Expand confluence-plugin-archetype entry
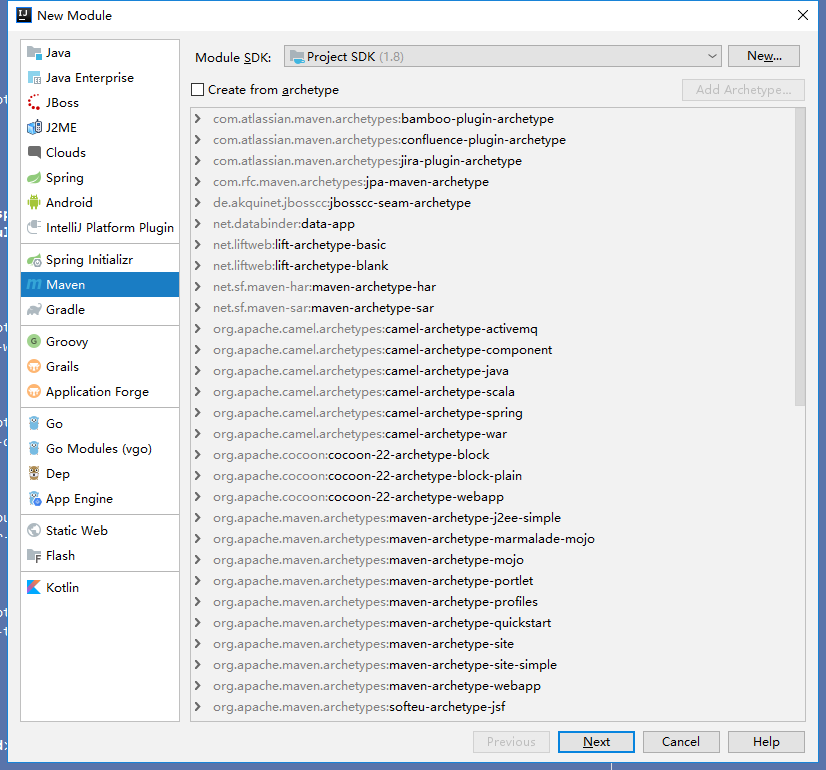The width and height of the screenshot is (826, 770). click(198, 140)
